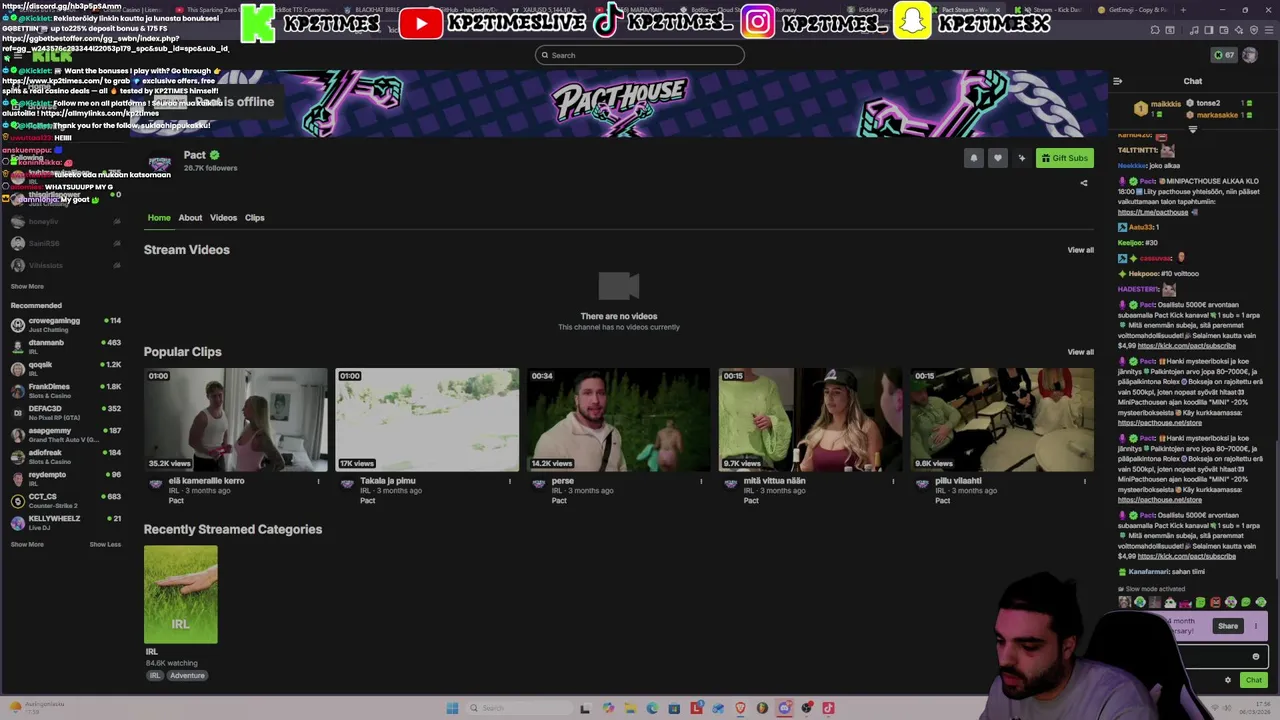Play the 'perse' clip thumbnail
1280x720 pixels.
619,420
